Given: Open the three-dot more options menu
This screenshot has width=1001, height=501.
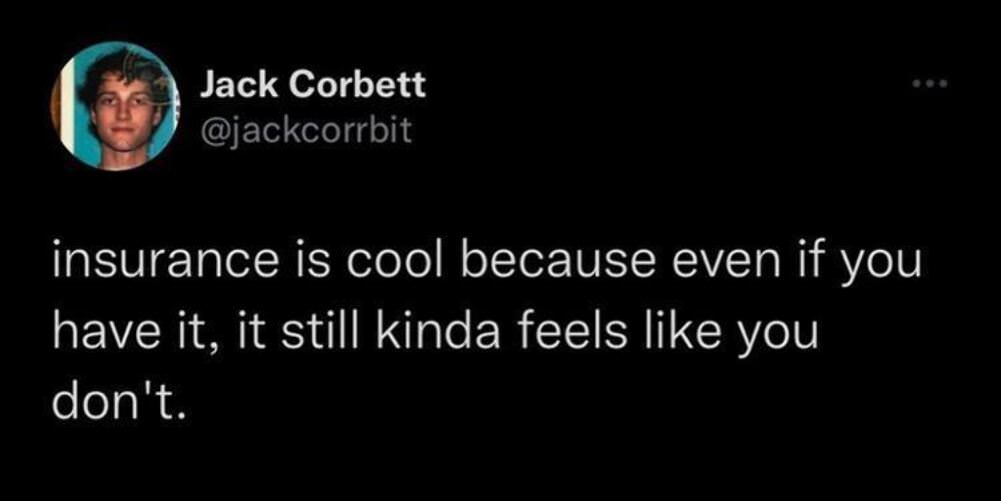Looking at the screenshot, I should tap(930, 84).
